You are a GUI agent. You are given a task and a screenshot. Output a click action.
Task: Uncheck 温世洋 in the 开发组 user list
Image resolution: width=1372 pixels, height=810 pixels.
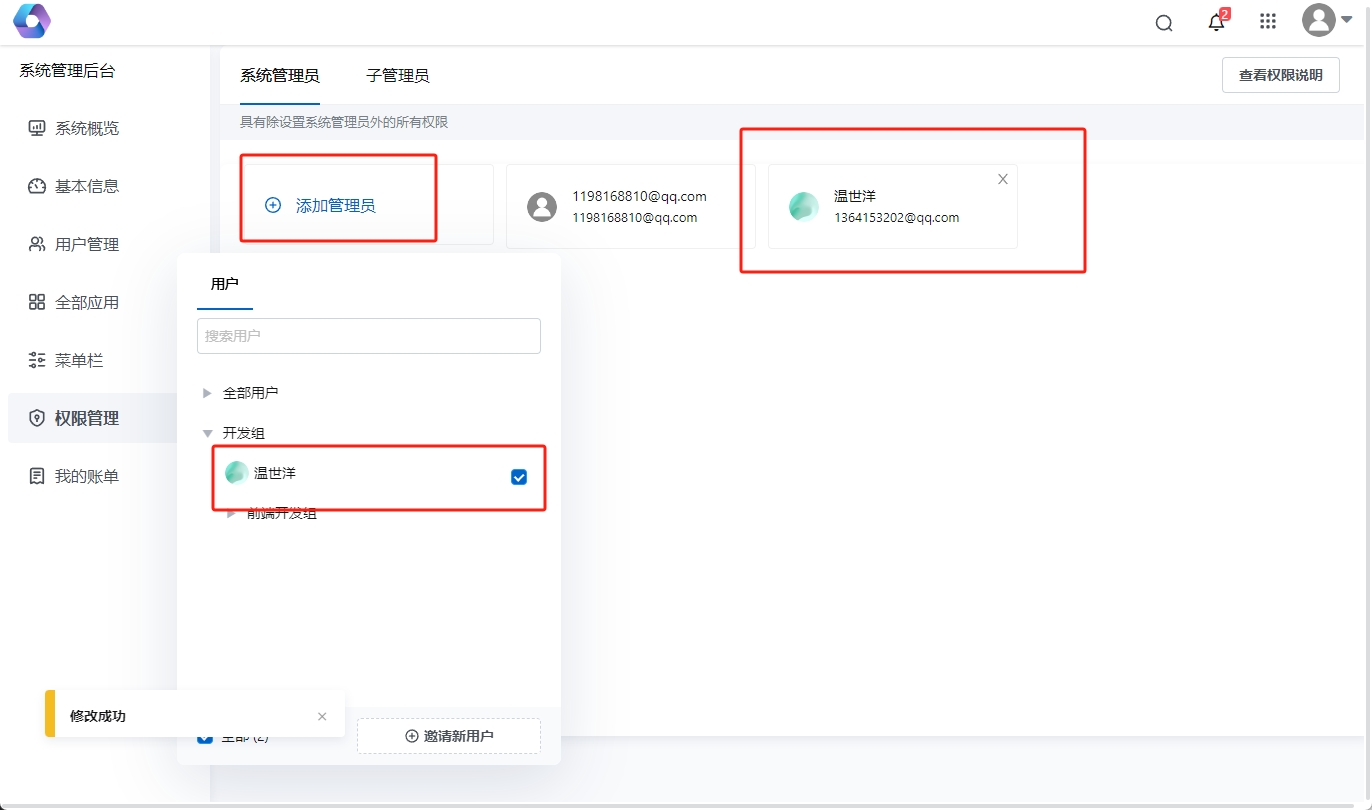coord(518,477)
